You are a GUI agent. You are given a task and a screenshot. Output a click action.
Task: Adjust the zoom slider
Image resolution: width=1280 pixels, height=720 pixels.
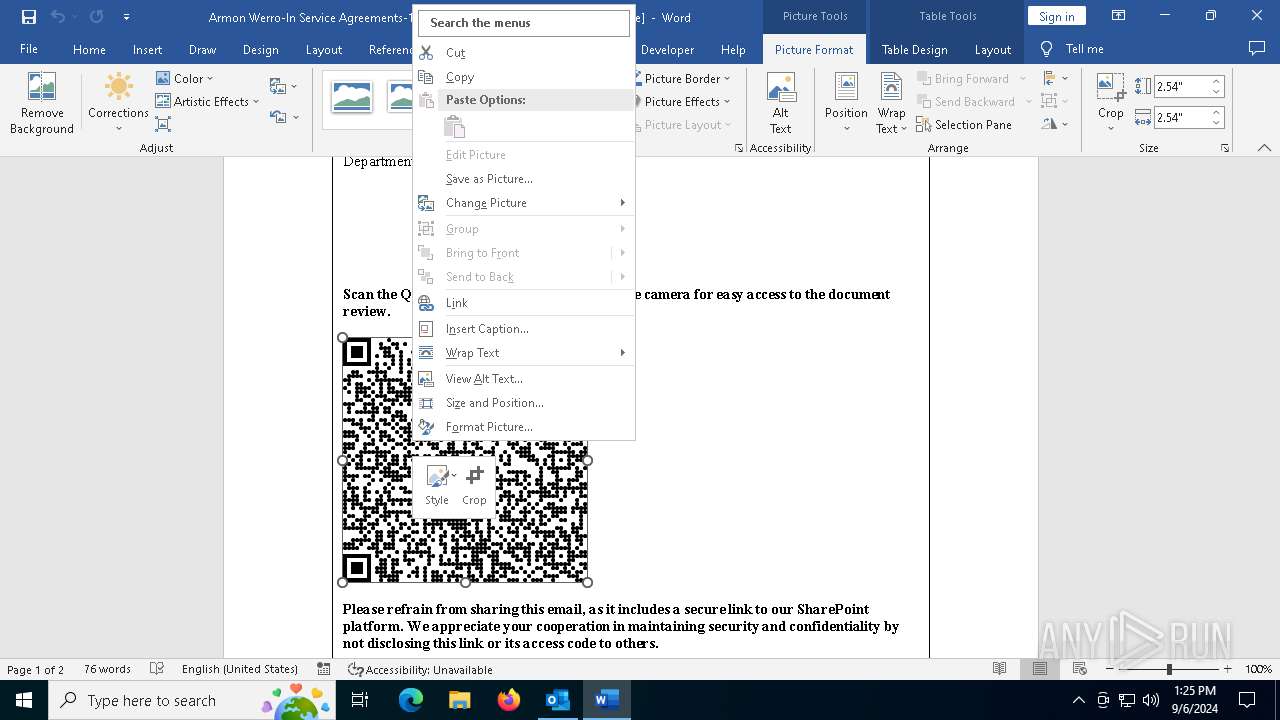[1169, 669]
